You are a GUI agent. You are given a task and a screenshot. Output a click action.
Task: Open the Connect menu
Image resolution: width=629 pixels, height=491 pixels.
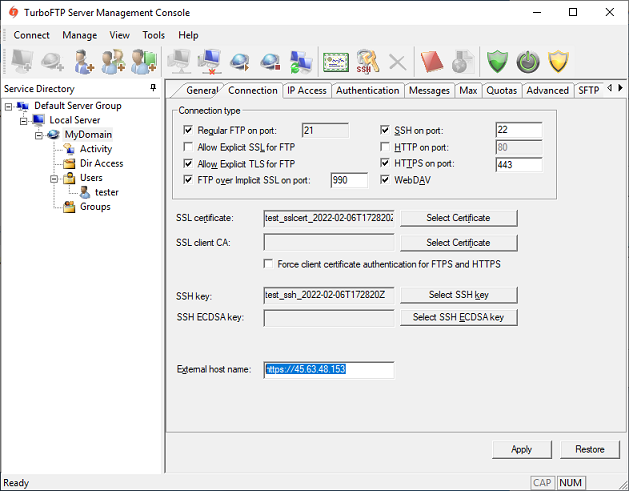[31, 35]
